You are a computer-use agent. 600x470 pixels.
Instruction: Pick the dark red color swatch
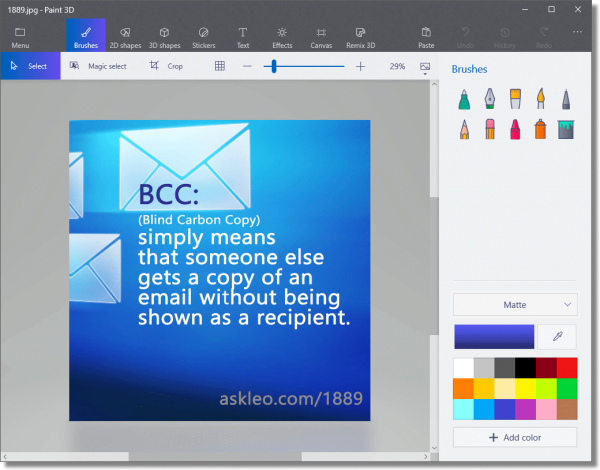pos(546,368)
